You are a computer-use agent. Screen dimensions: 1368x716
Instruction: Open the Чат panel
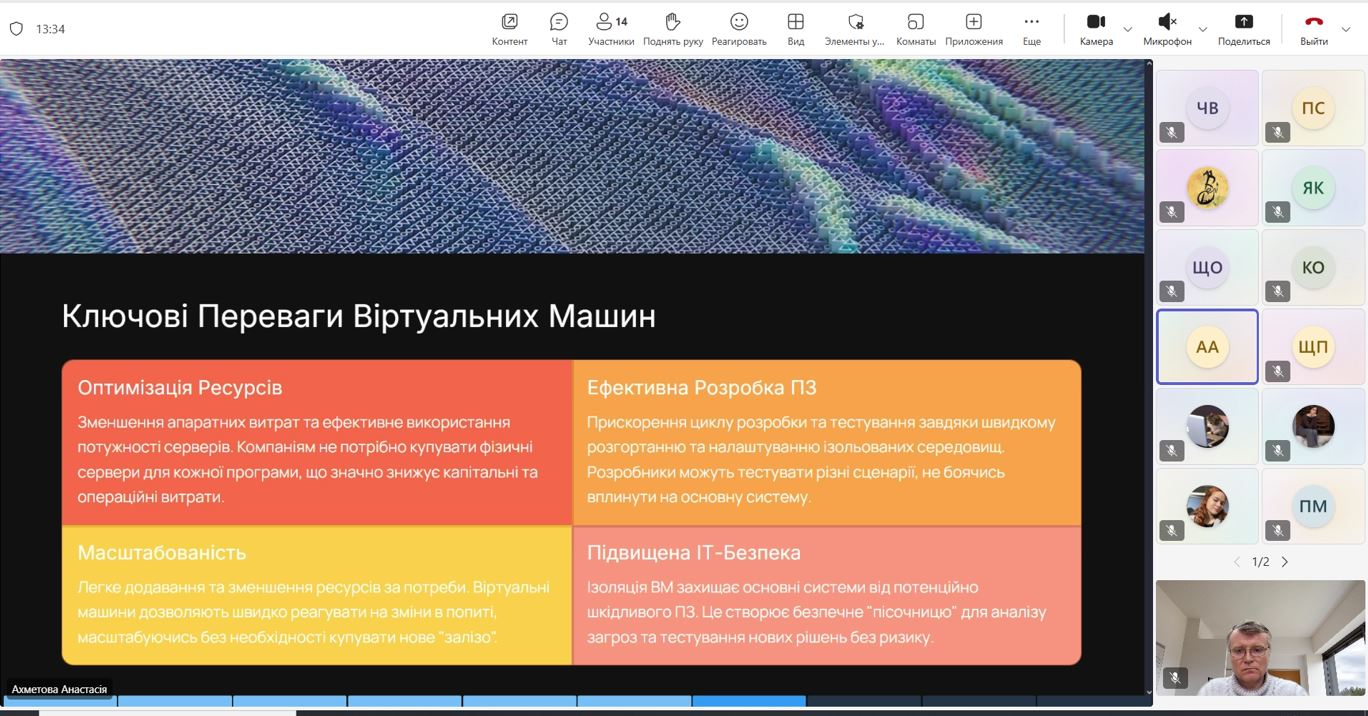559,28
